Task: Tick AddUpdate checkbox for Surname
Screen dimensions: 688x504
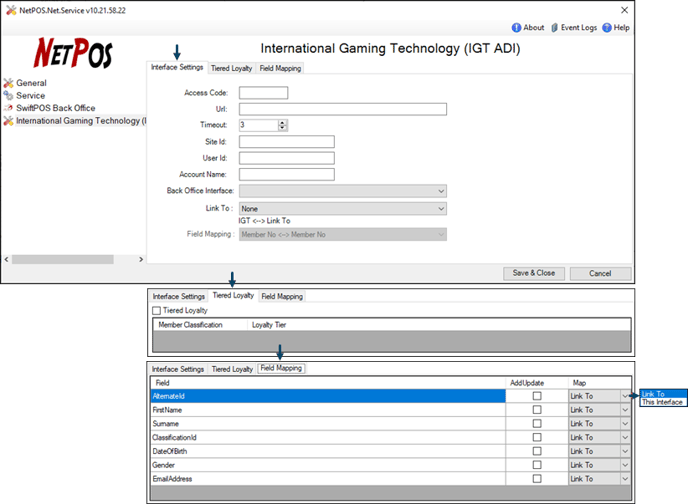Action: click(537, 424)
